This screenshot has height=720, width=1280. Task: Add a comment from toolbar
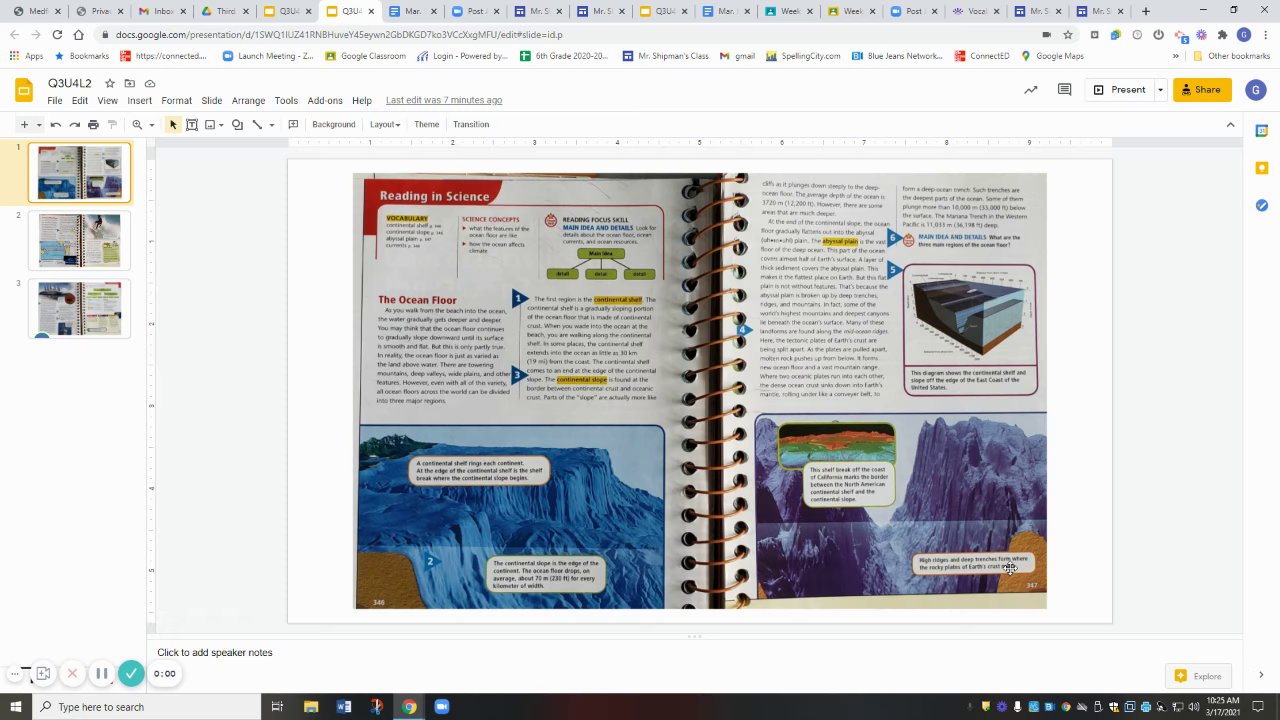point(293,125)
